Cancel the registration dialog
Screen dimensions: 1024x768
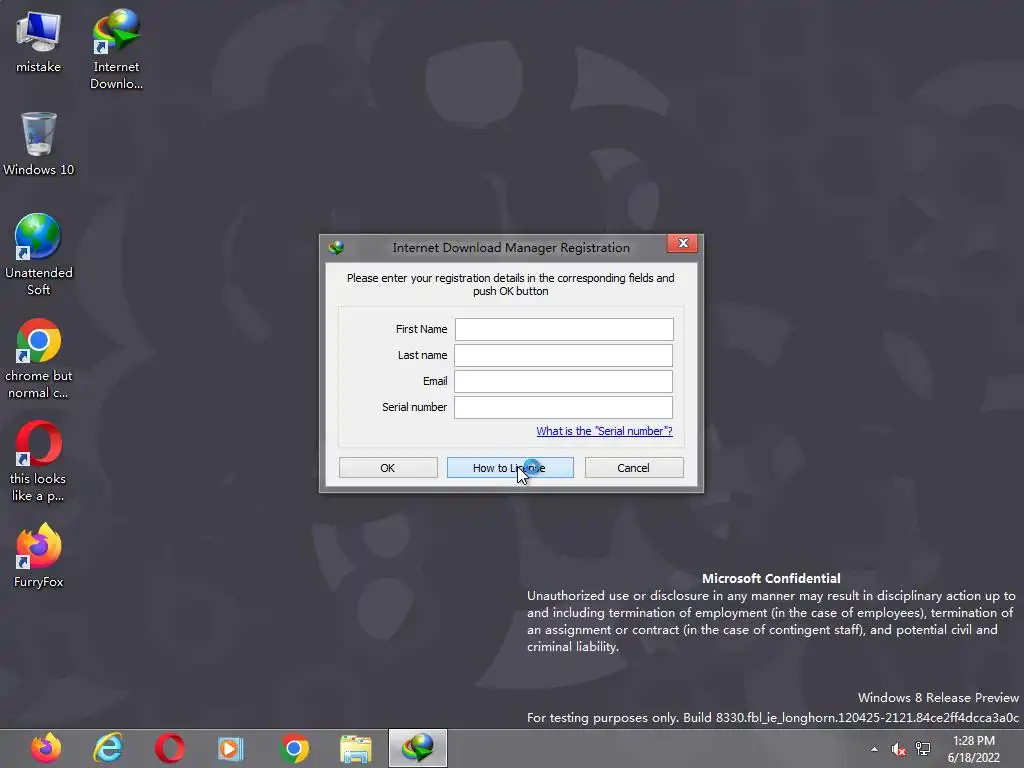coord(633,468)
